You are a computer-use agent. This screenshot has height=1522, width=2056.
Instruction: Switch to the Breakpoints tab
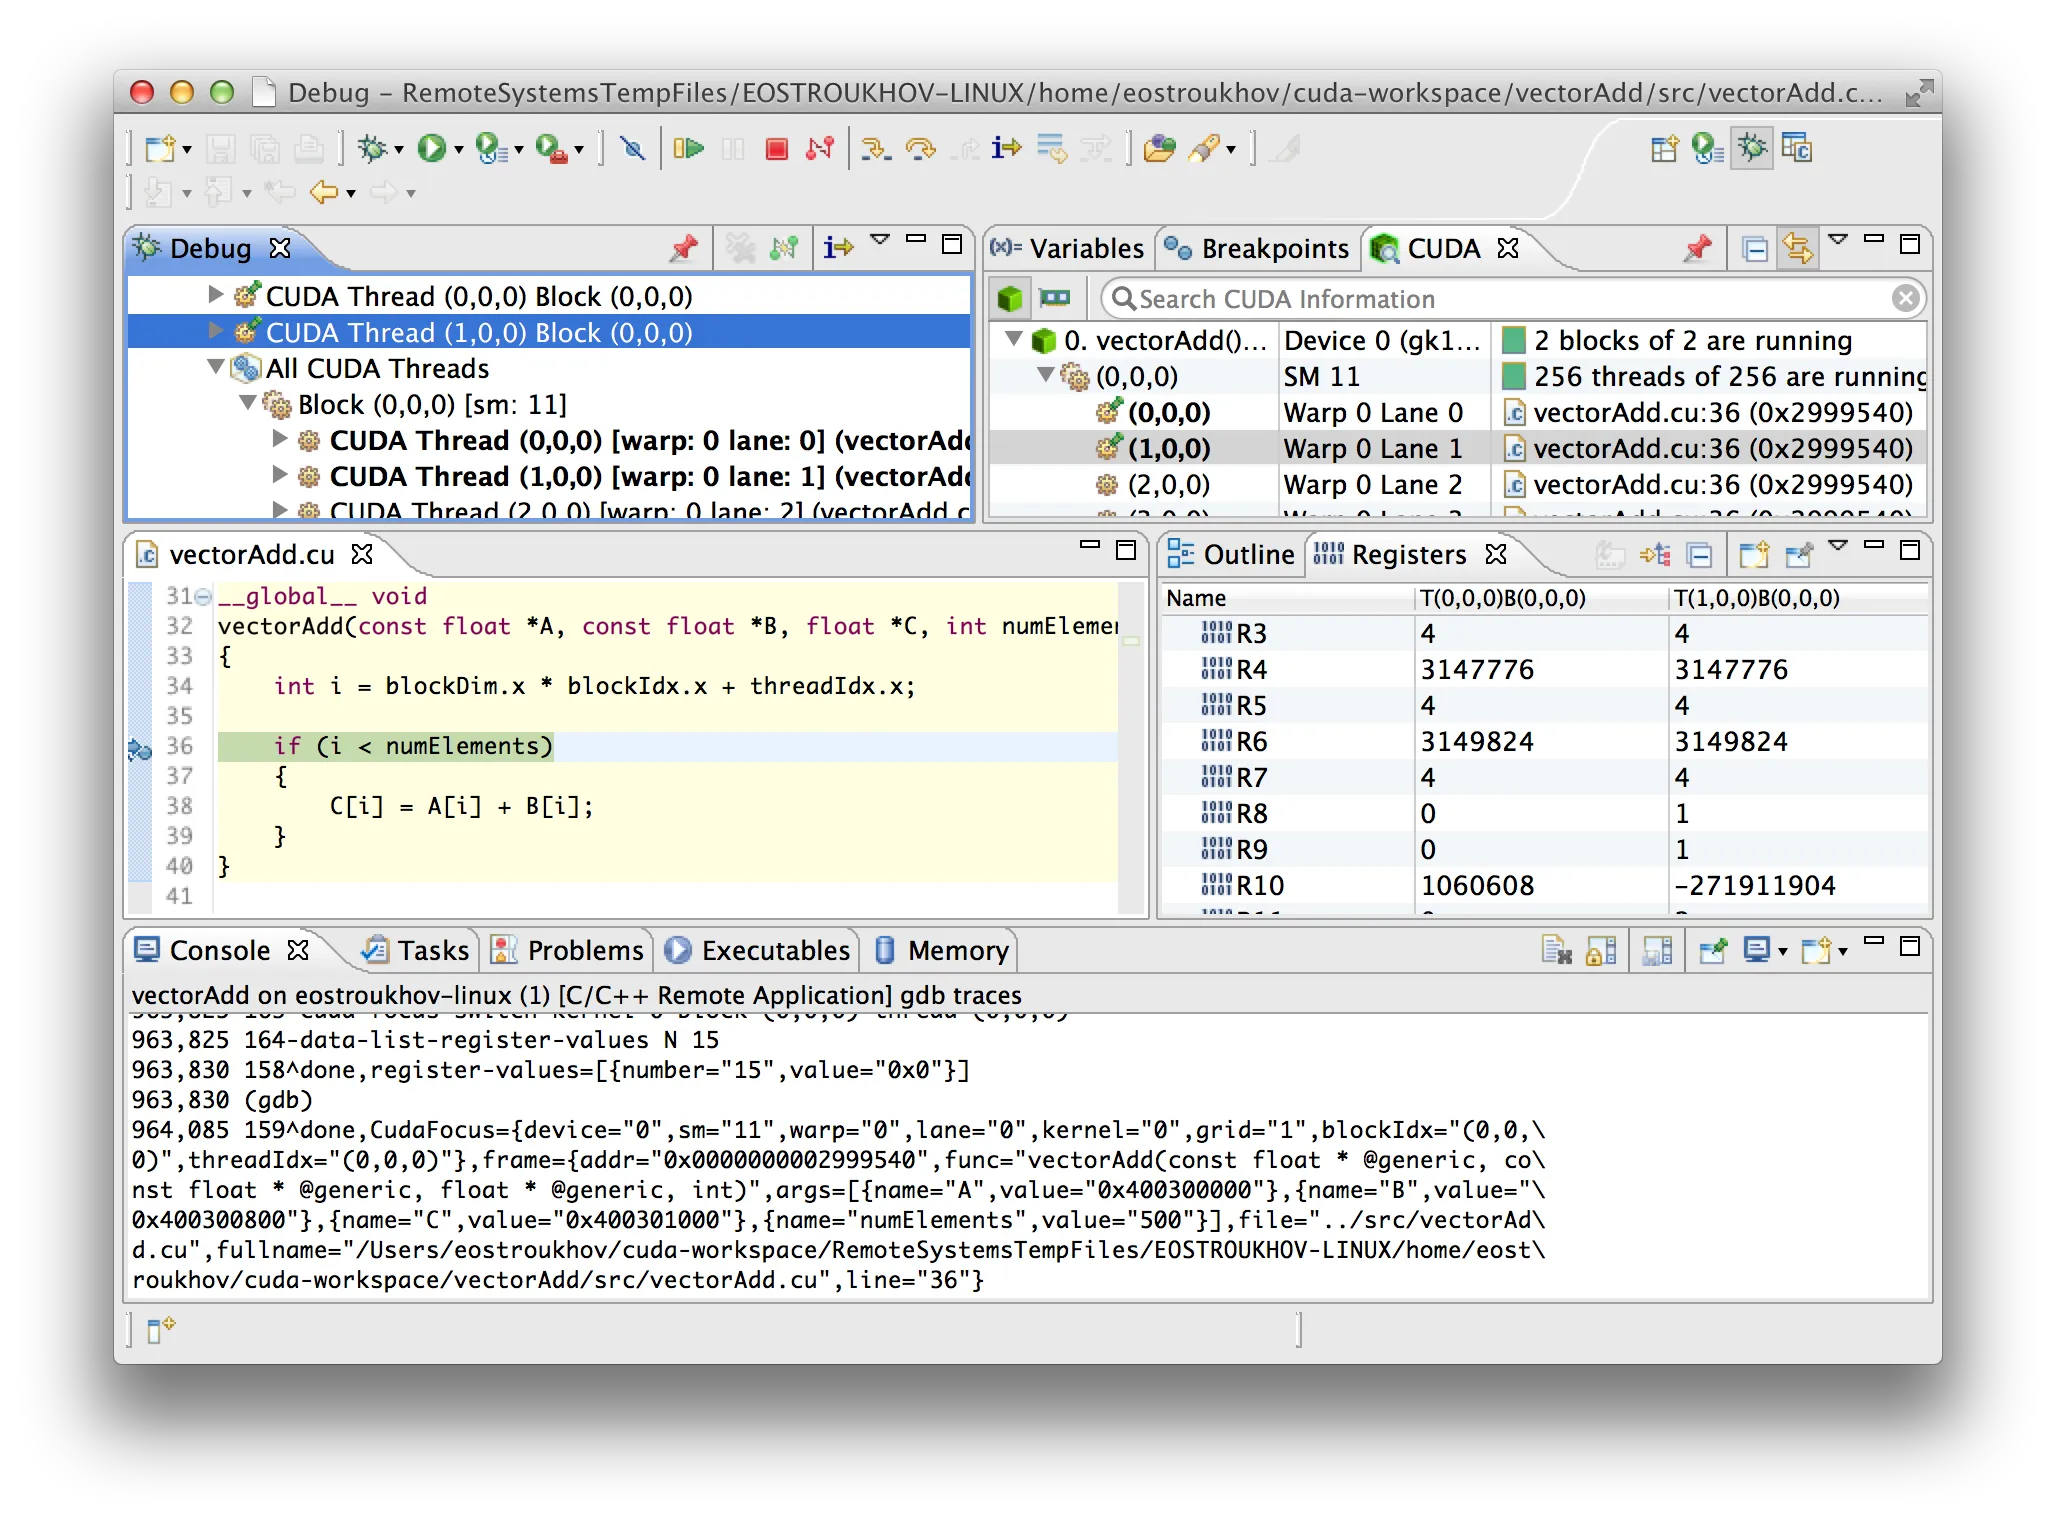pos(1257,248)
